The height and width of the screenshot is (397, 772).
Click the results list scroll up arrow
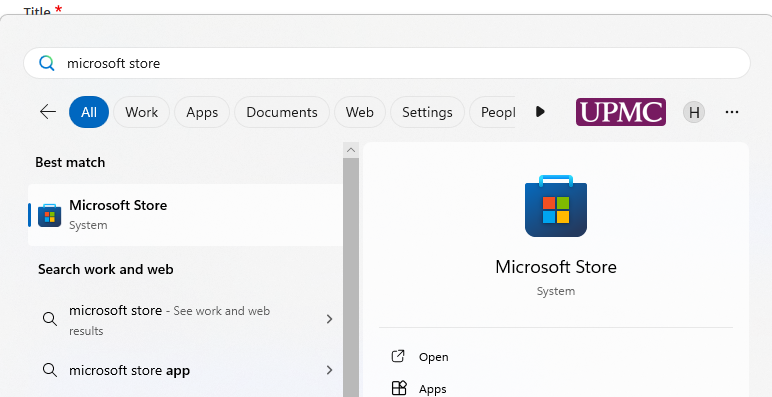click(x=351, y=150)
